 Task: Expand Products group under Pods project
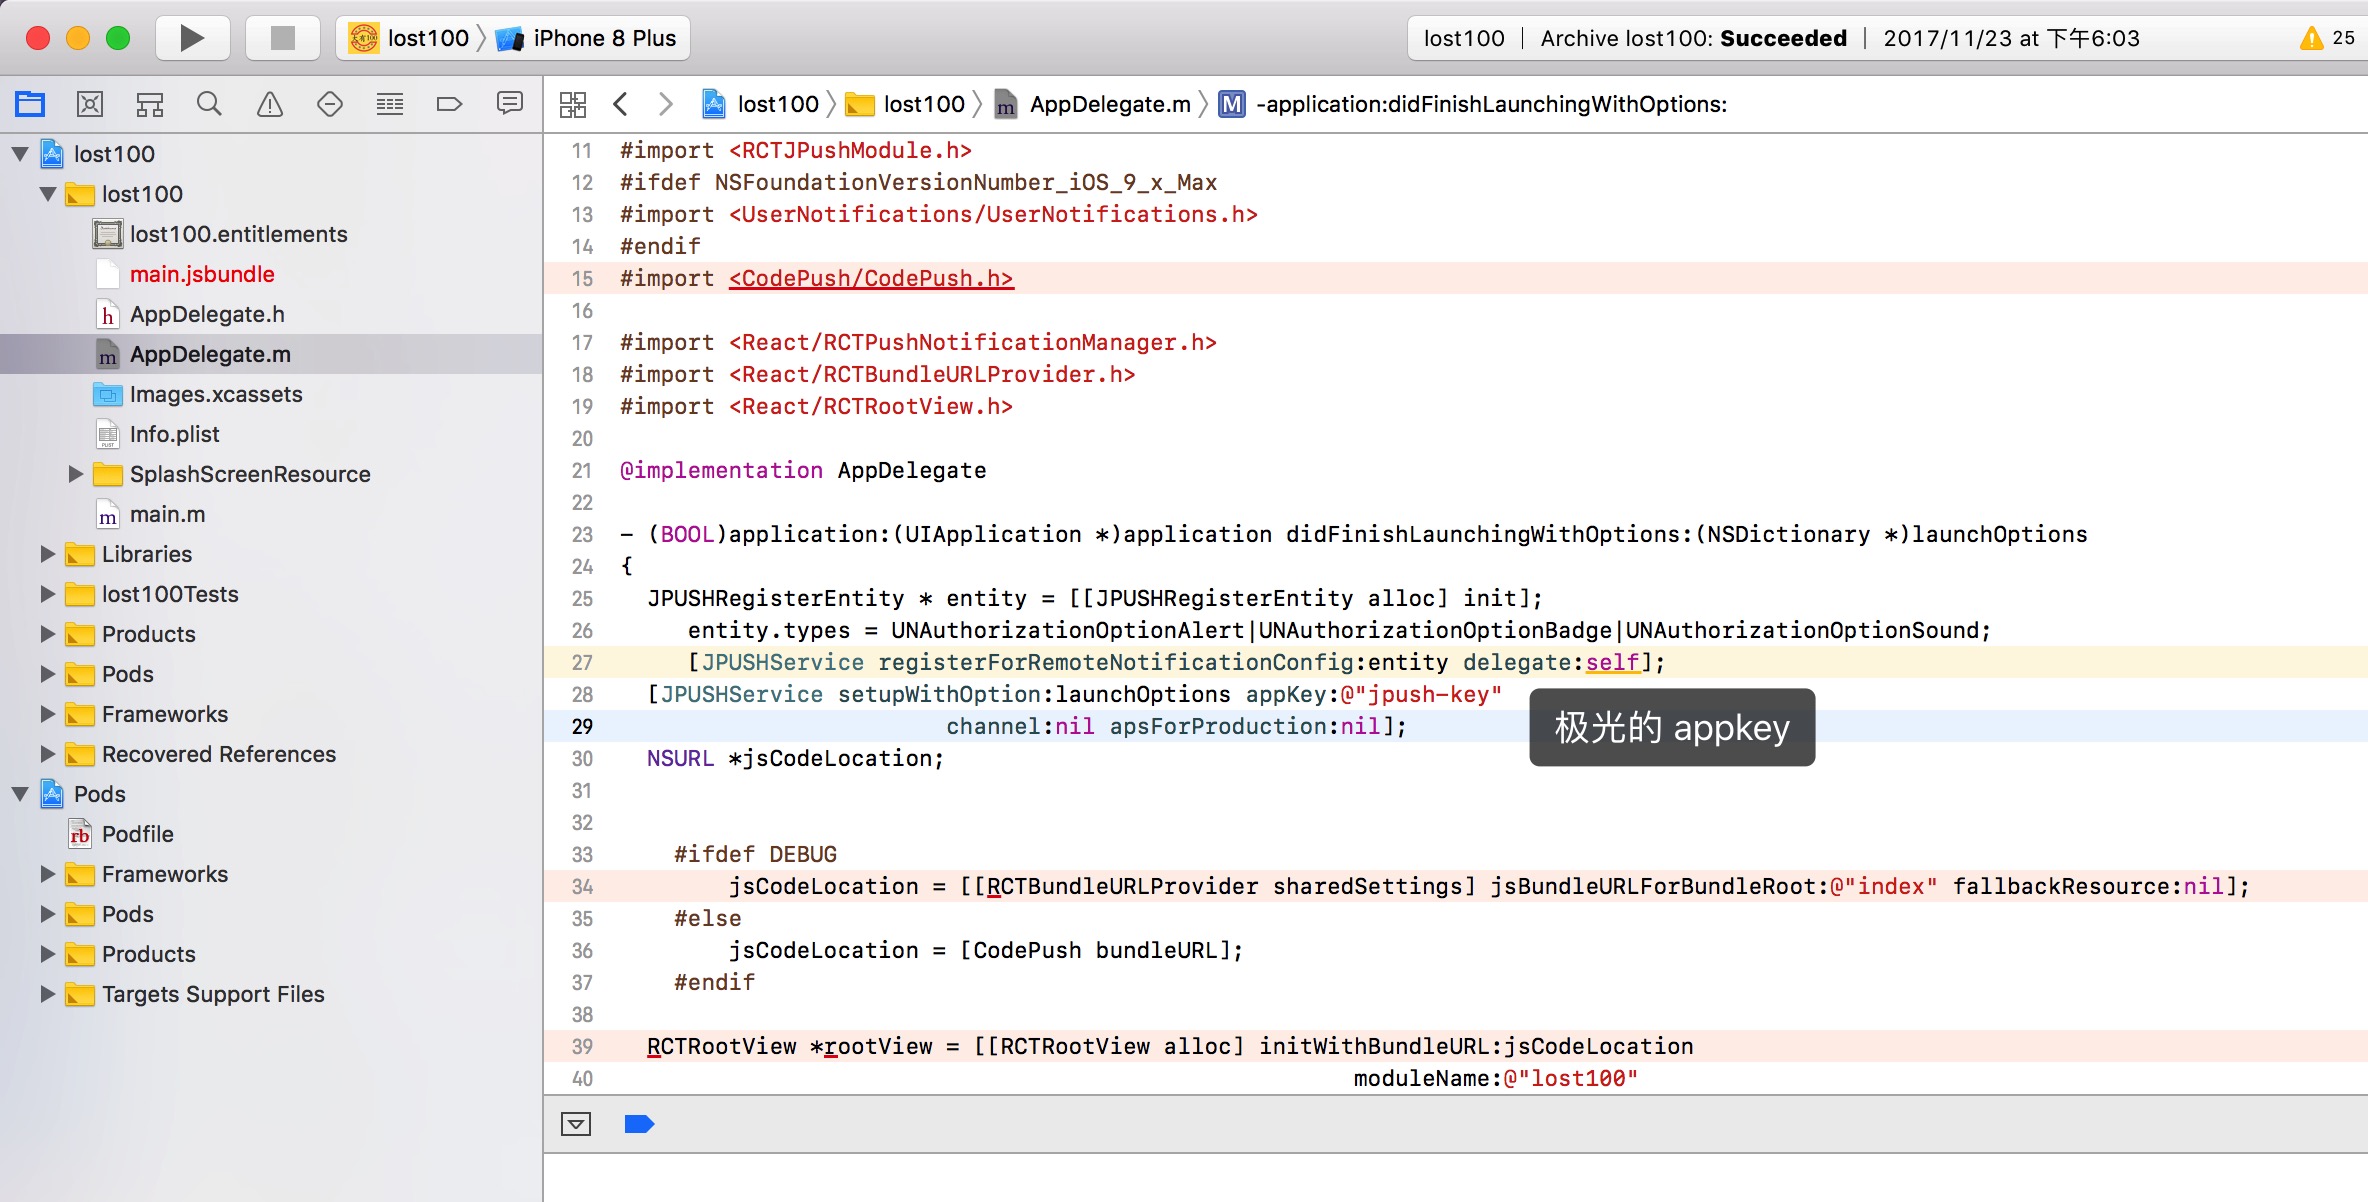click(48, 954)
